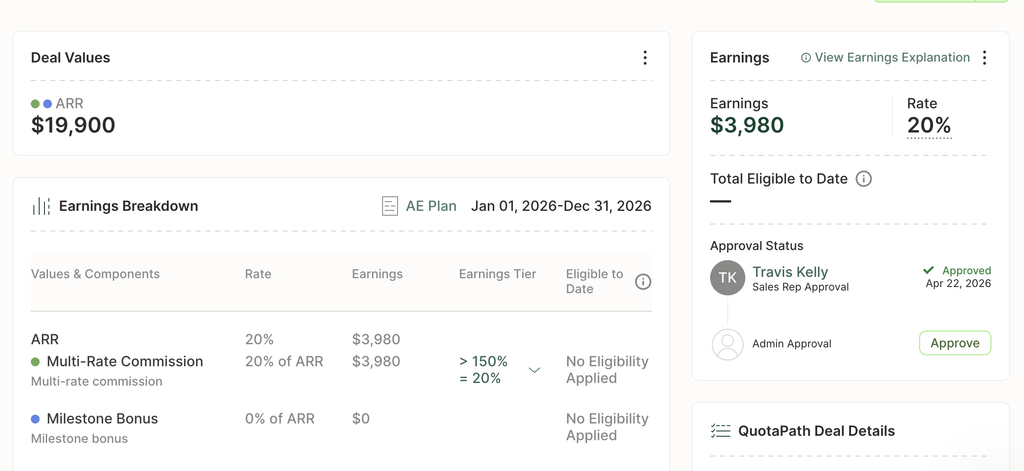Click the $19,900 ARR deal value
The image size is (1024, 471).
[73, 125]
